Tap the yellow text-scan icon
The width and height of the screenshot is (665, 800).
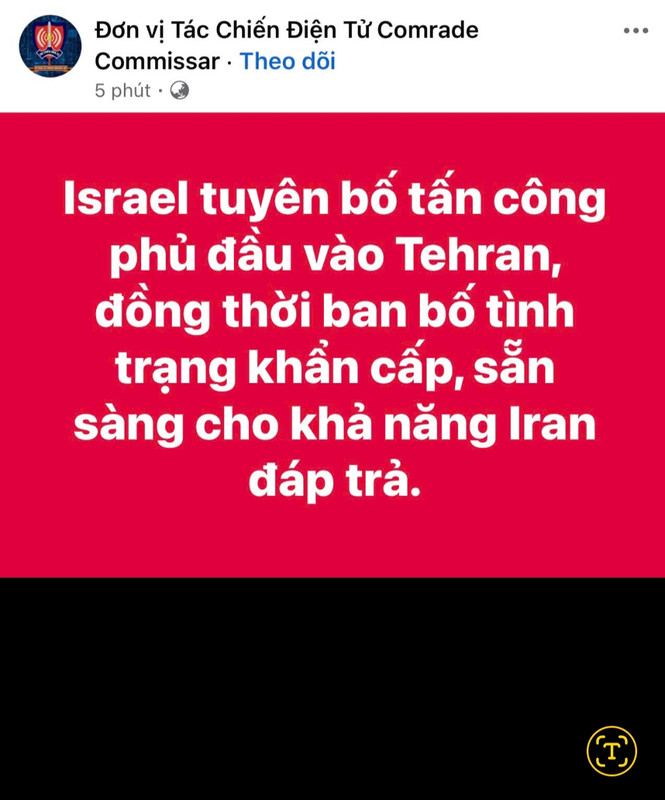[611, 751]
